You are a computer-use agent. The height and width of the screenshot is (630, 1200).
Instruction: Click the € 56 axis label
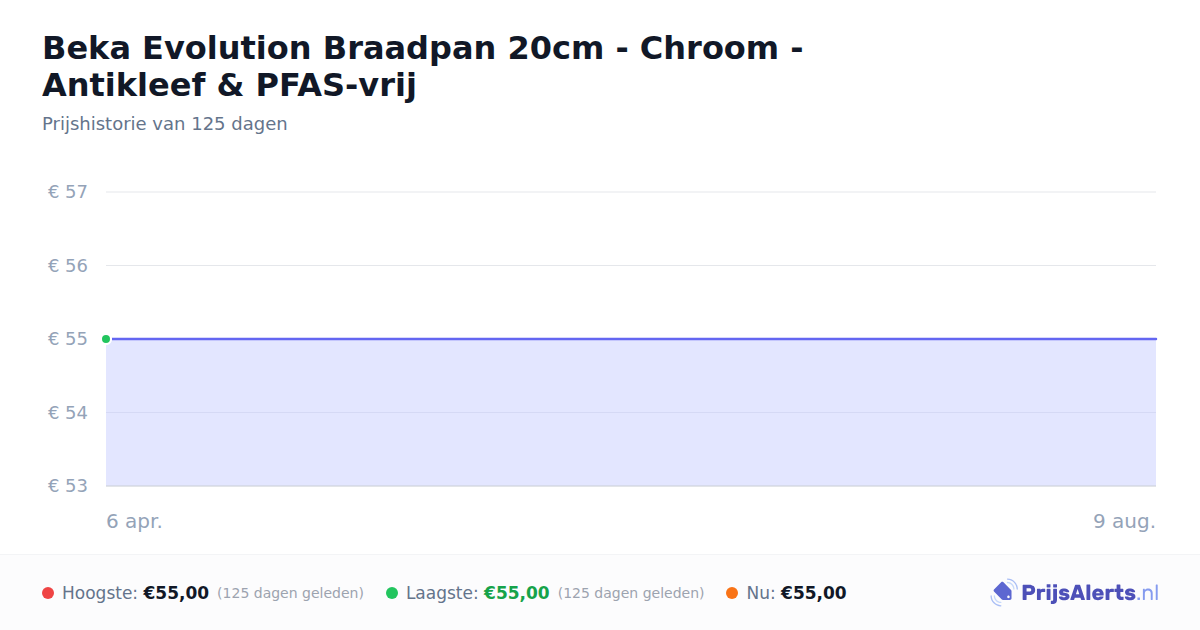pos(68,266)
